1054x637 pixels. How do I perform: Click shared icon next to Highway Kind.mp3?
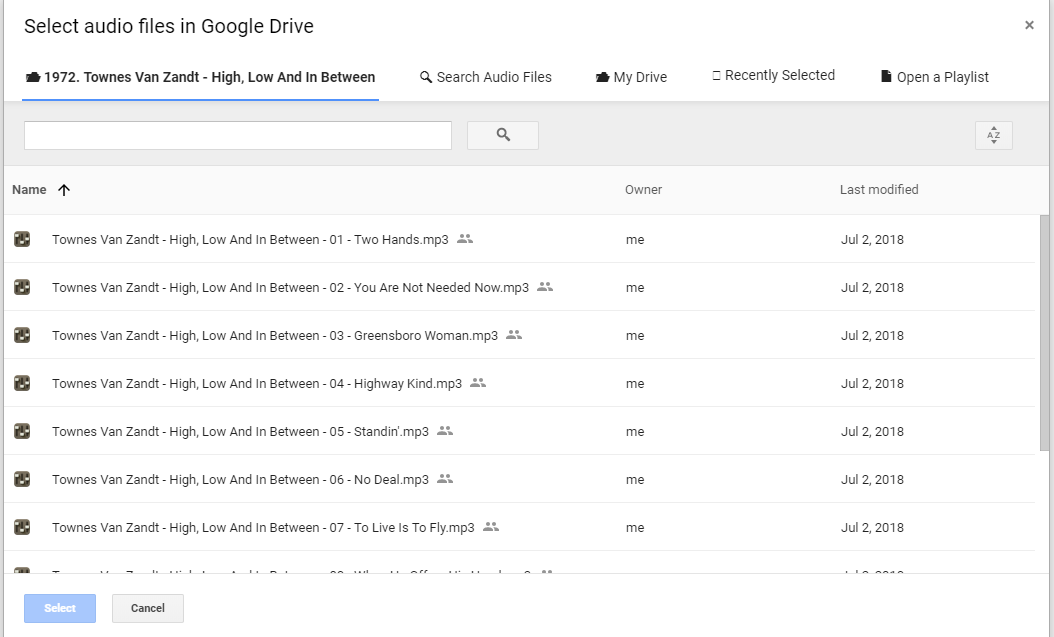tap(478, 382)
